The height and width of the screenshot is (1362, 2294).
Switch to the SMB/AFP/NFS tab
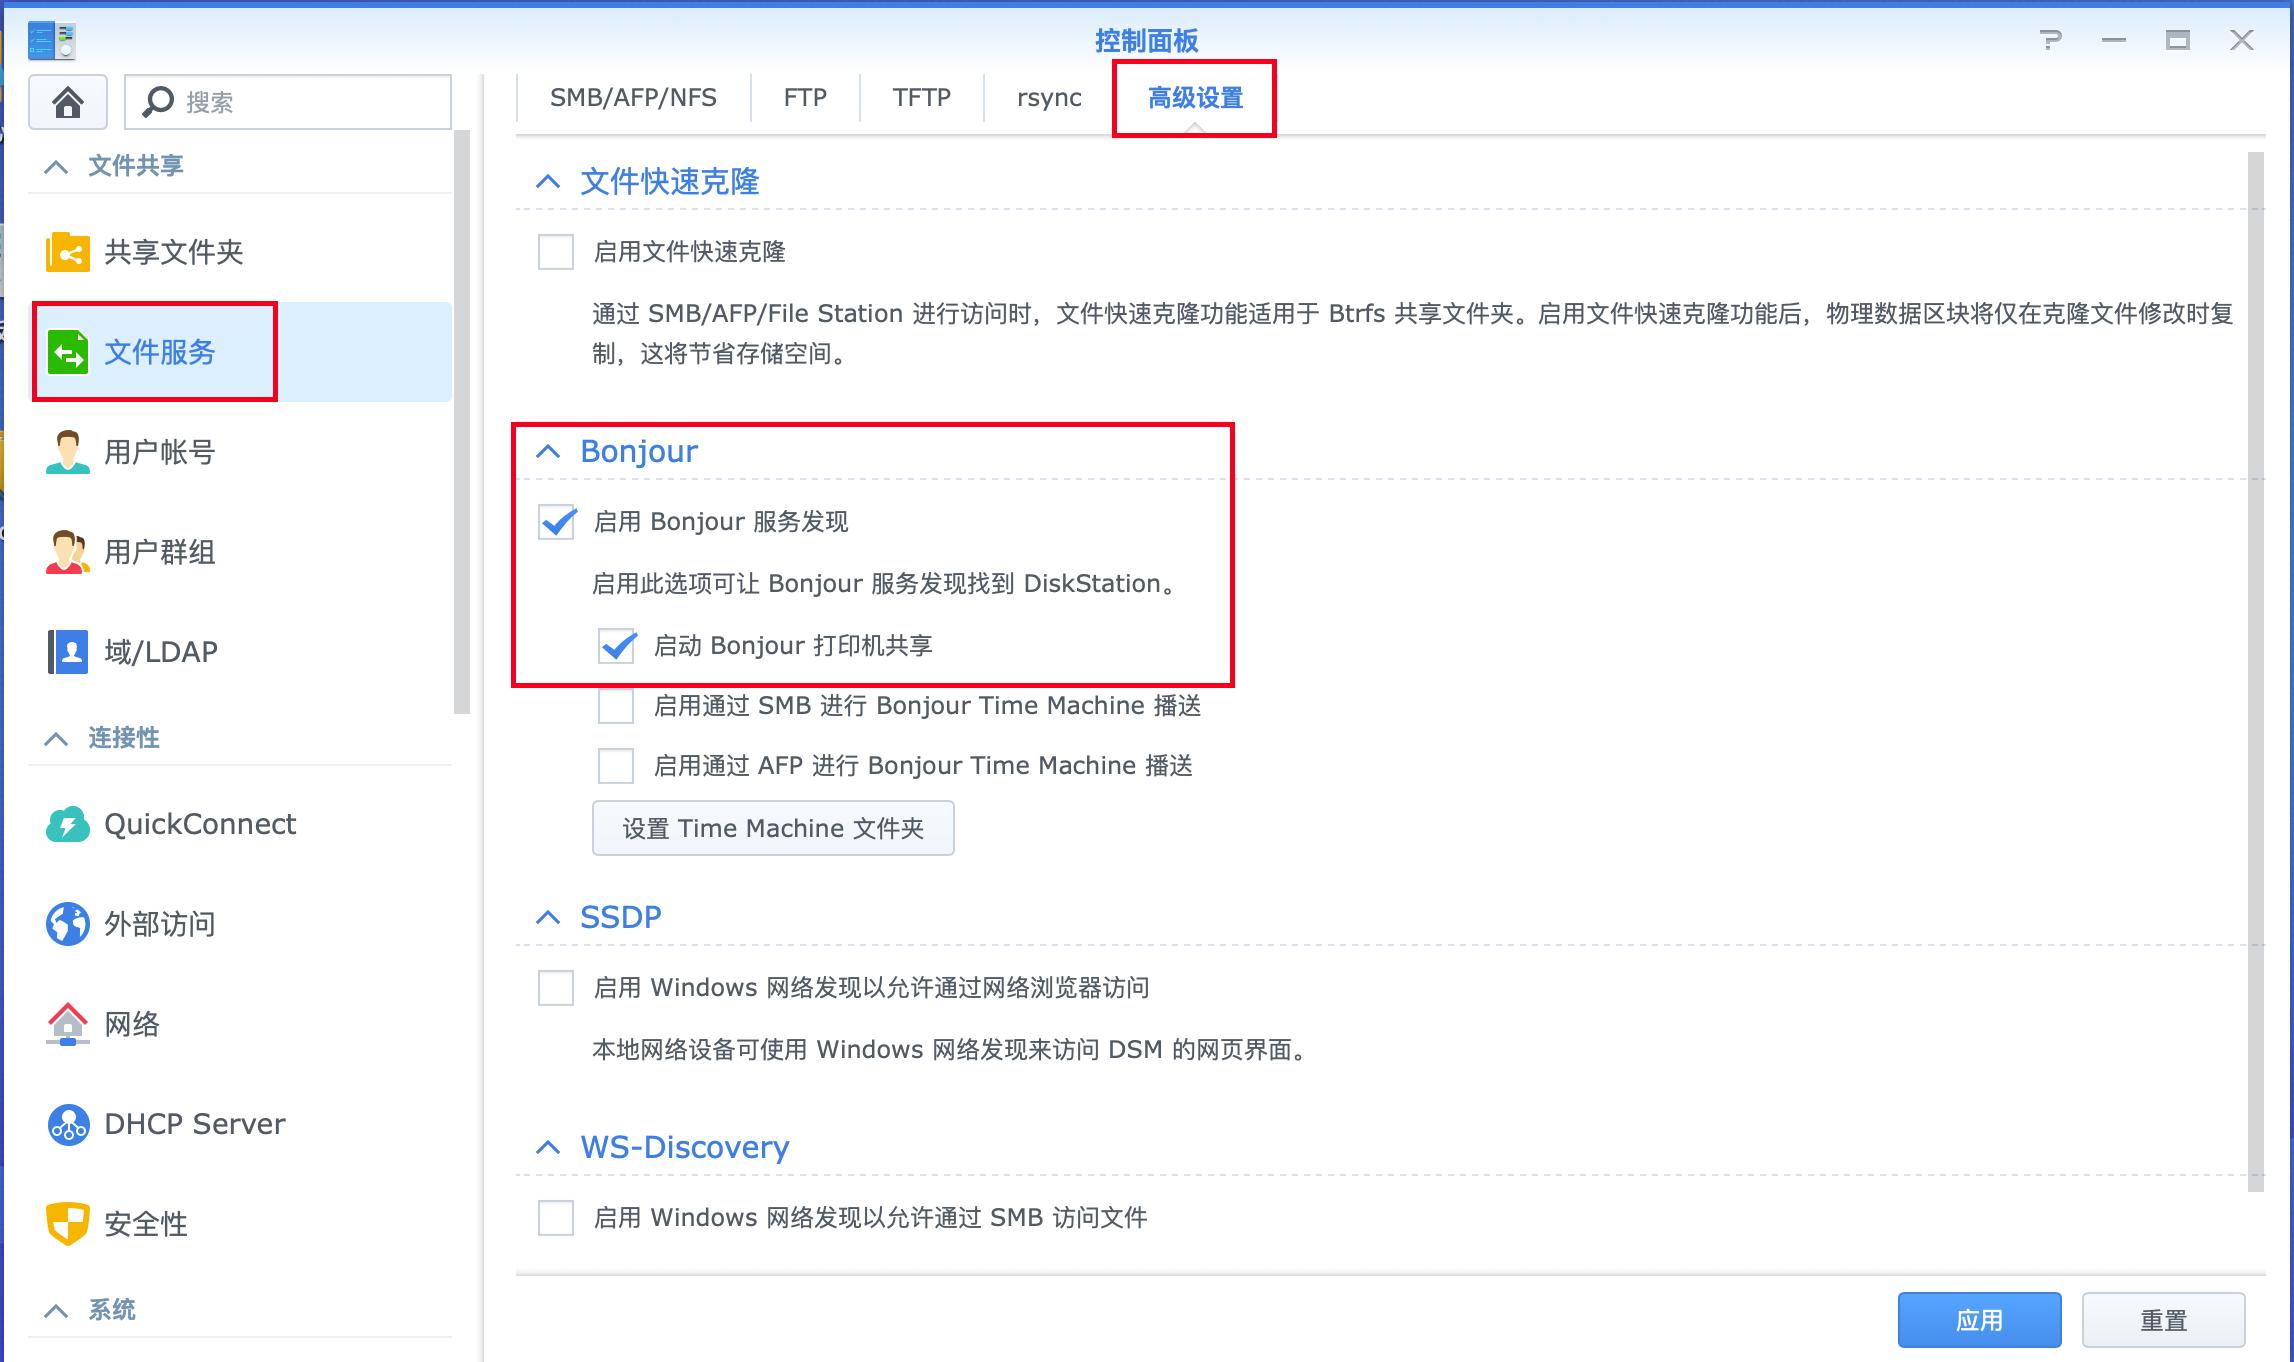[x=632, y=97]
